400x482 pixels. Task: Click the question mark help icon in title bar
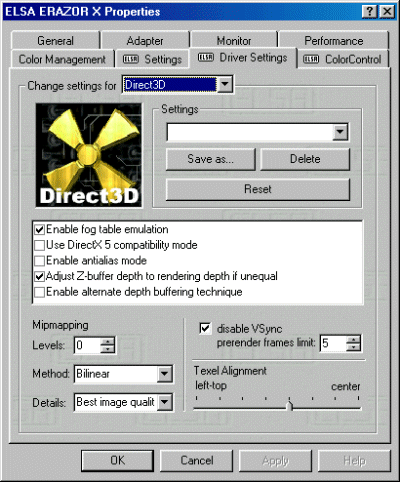click(369, 12)
